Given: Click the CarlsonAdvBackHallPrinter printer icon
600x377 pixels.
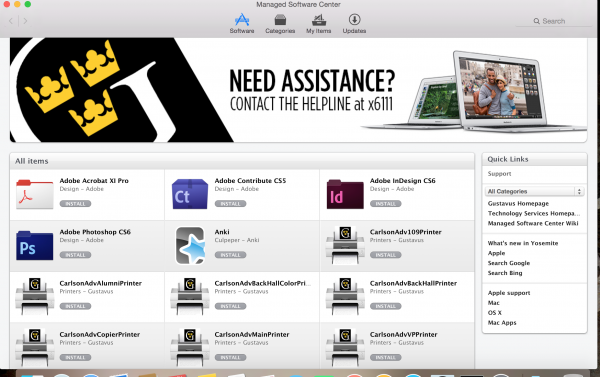Looking at the screenshot, I should (345, 296).
